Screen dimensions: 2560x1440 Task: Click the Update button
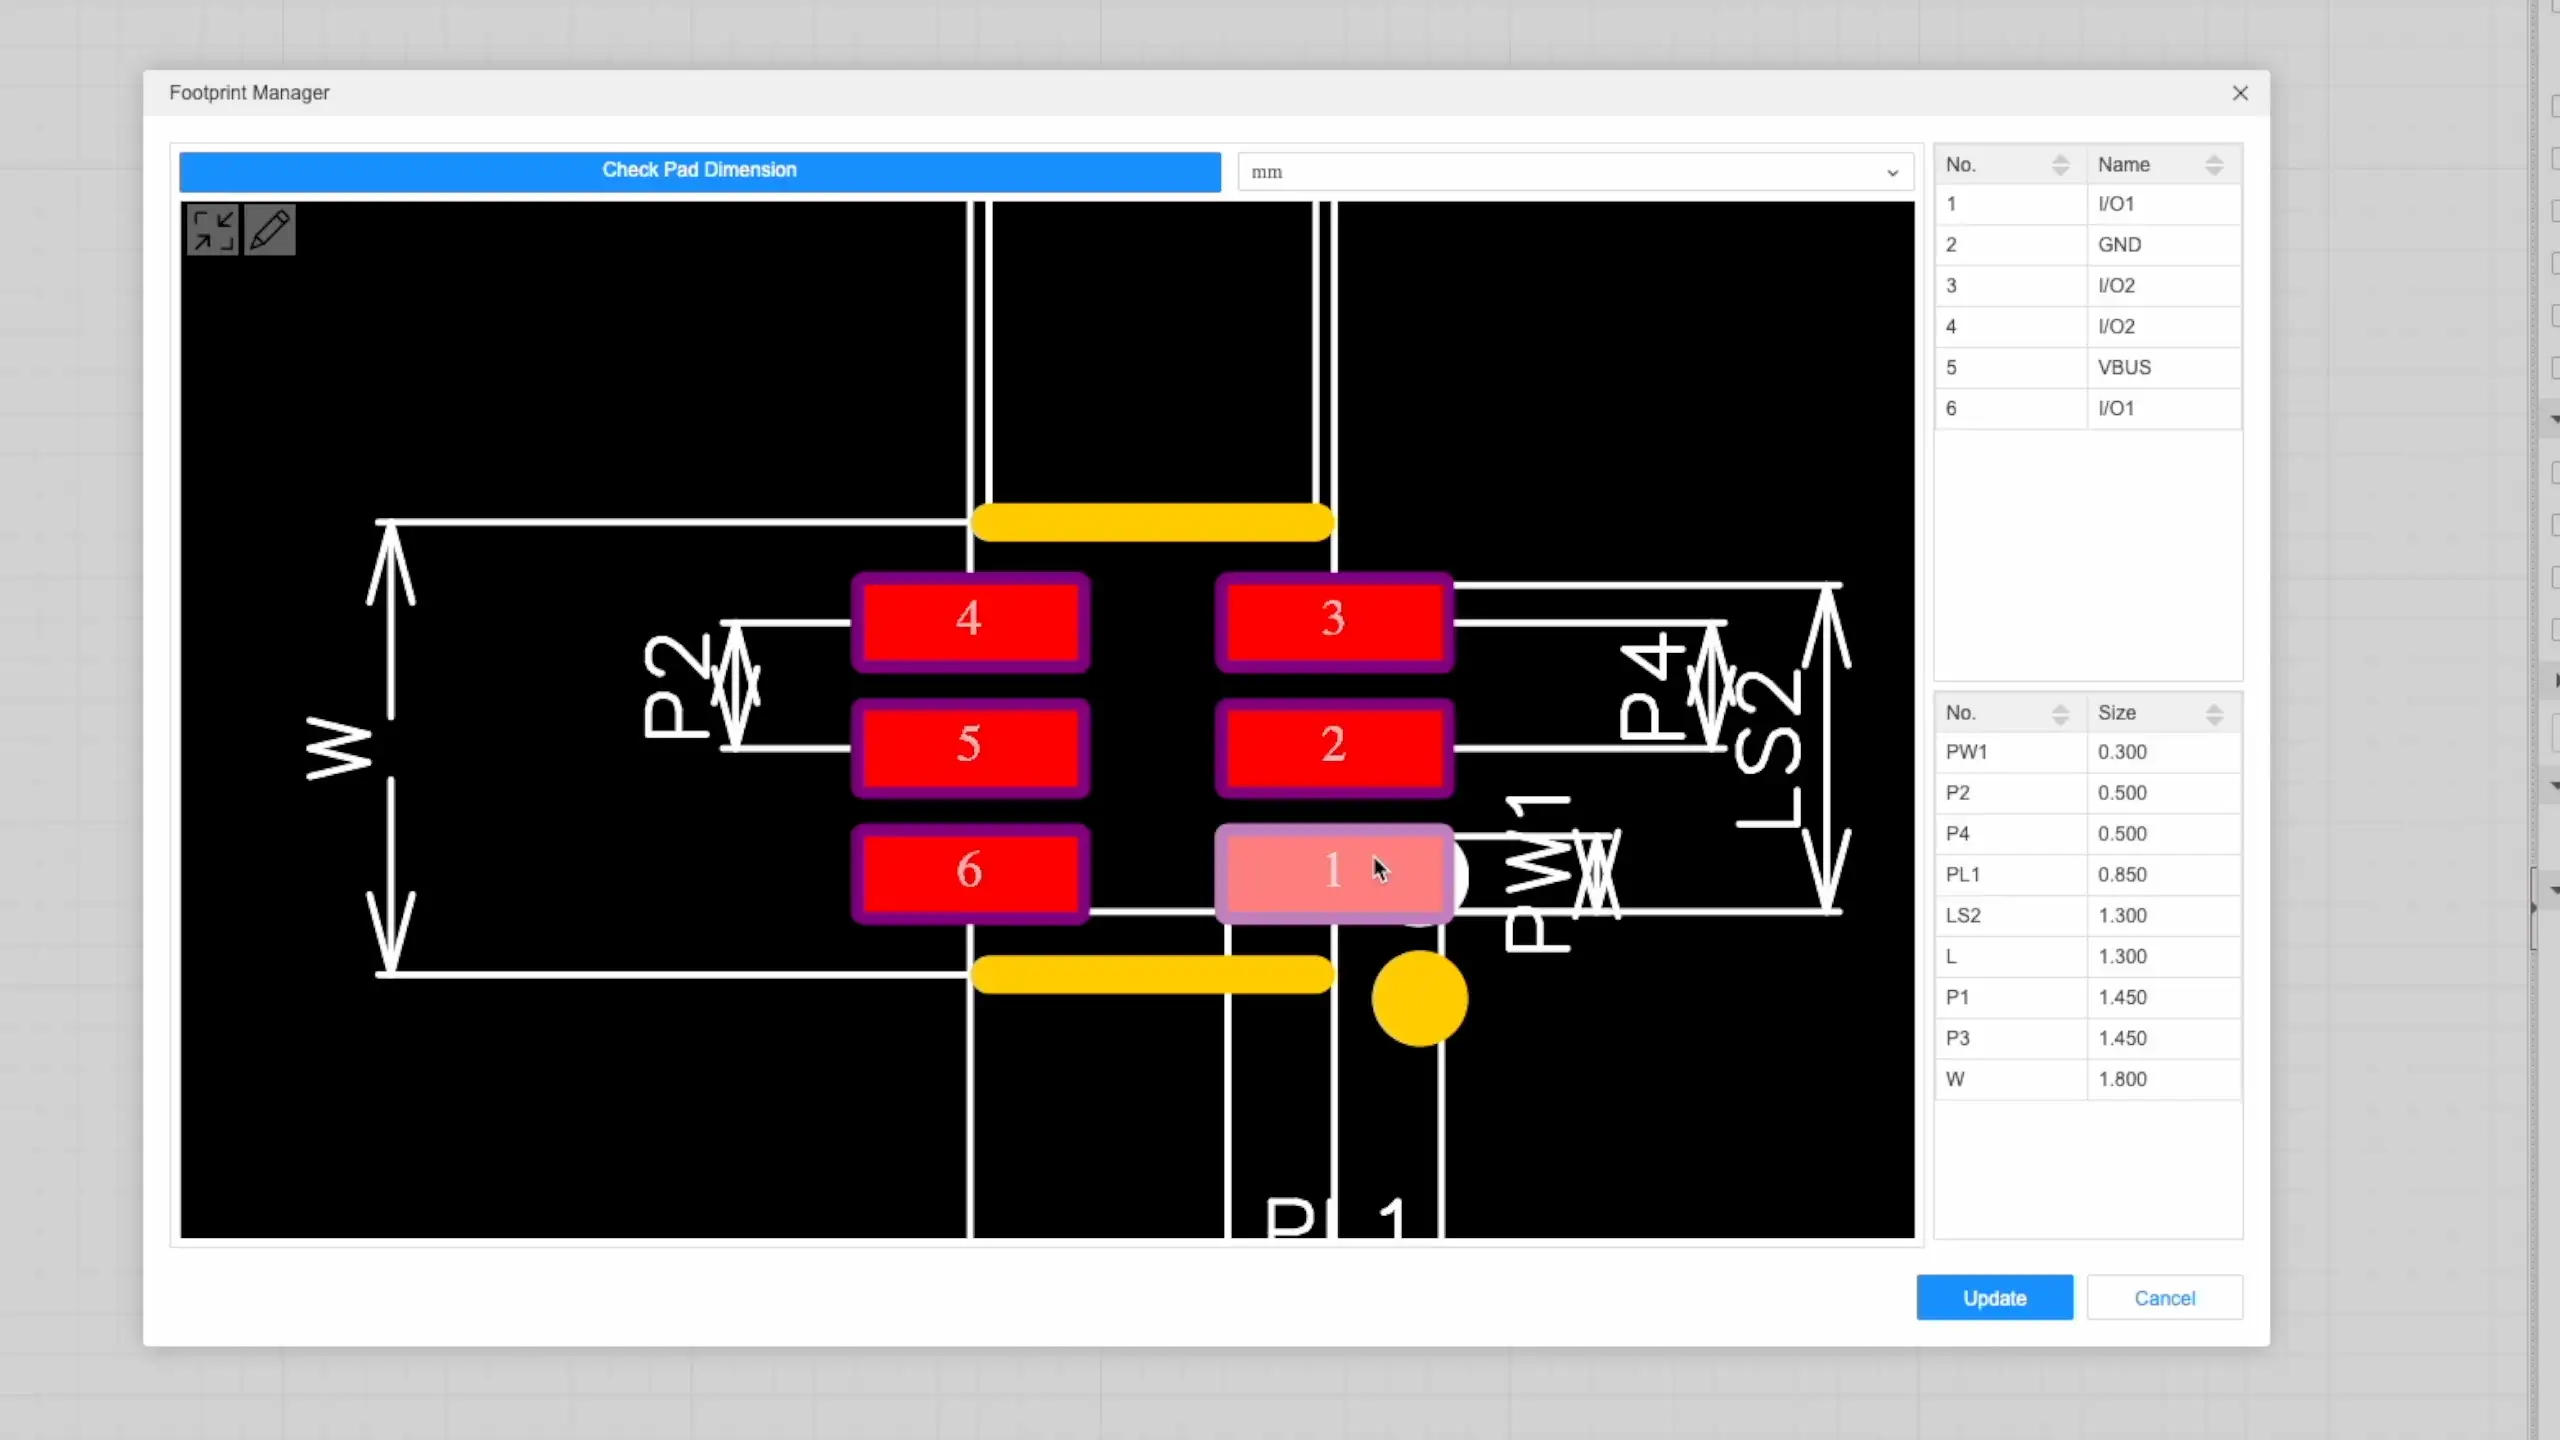(x=1994, y=1298)
